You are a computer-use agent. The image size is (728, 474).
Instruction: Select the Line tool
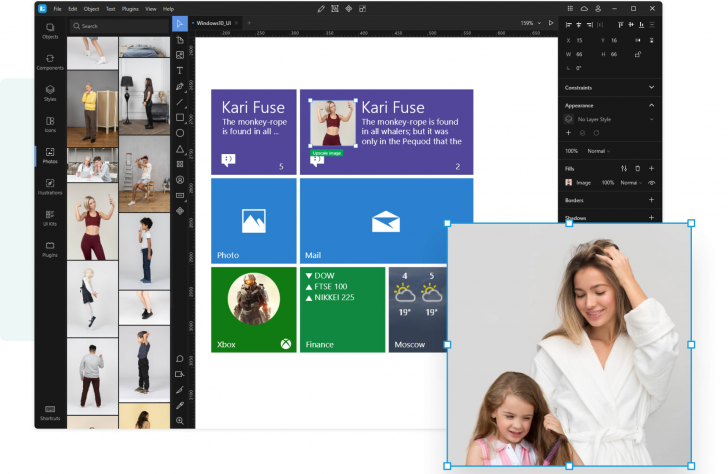click(x=180, y=102)
